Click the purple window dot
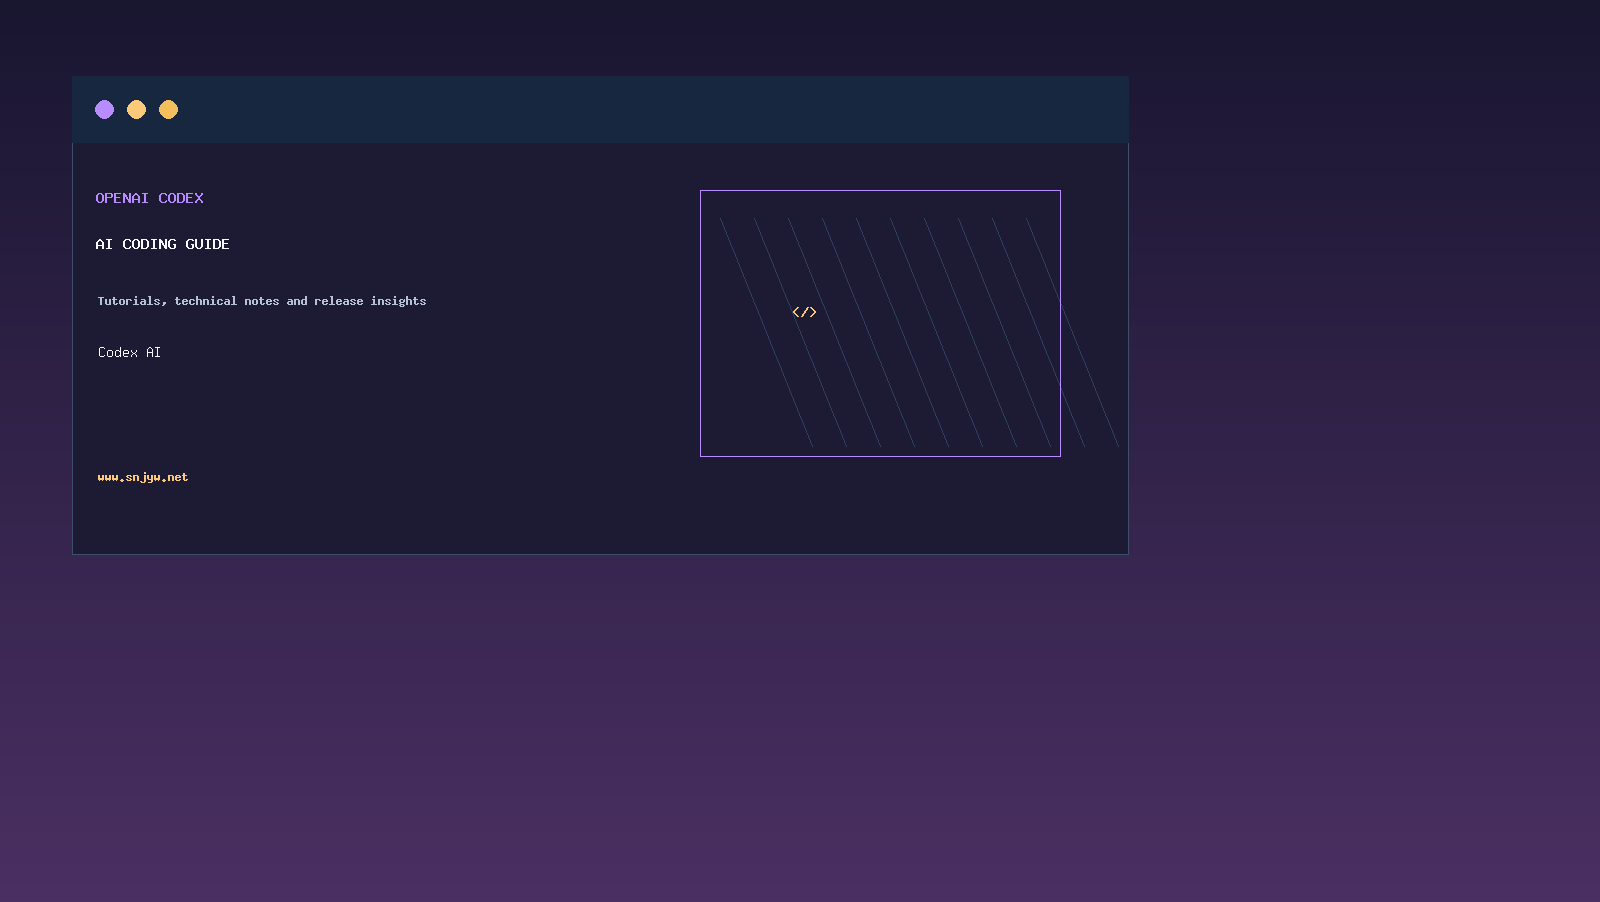1600x902 pixels. tap(105, 109)
